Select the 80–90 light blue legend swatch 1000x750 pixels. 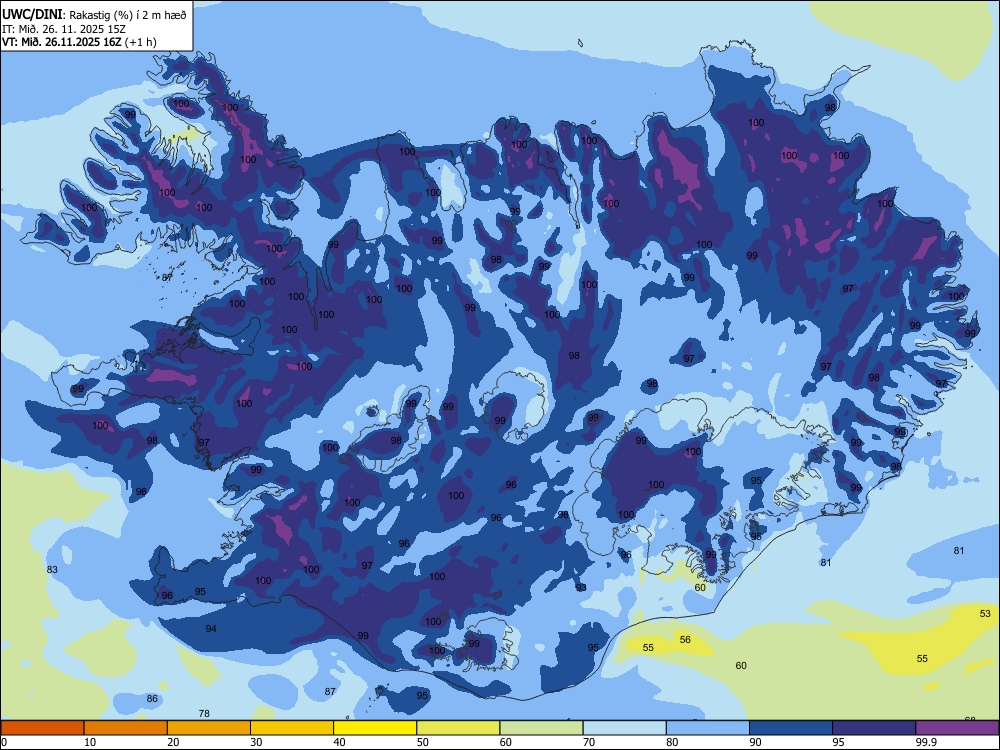coord(708,728)
